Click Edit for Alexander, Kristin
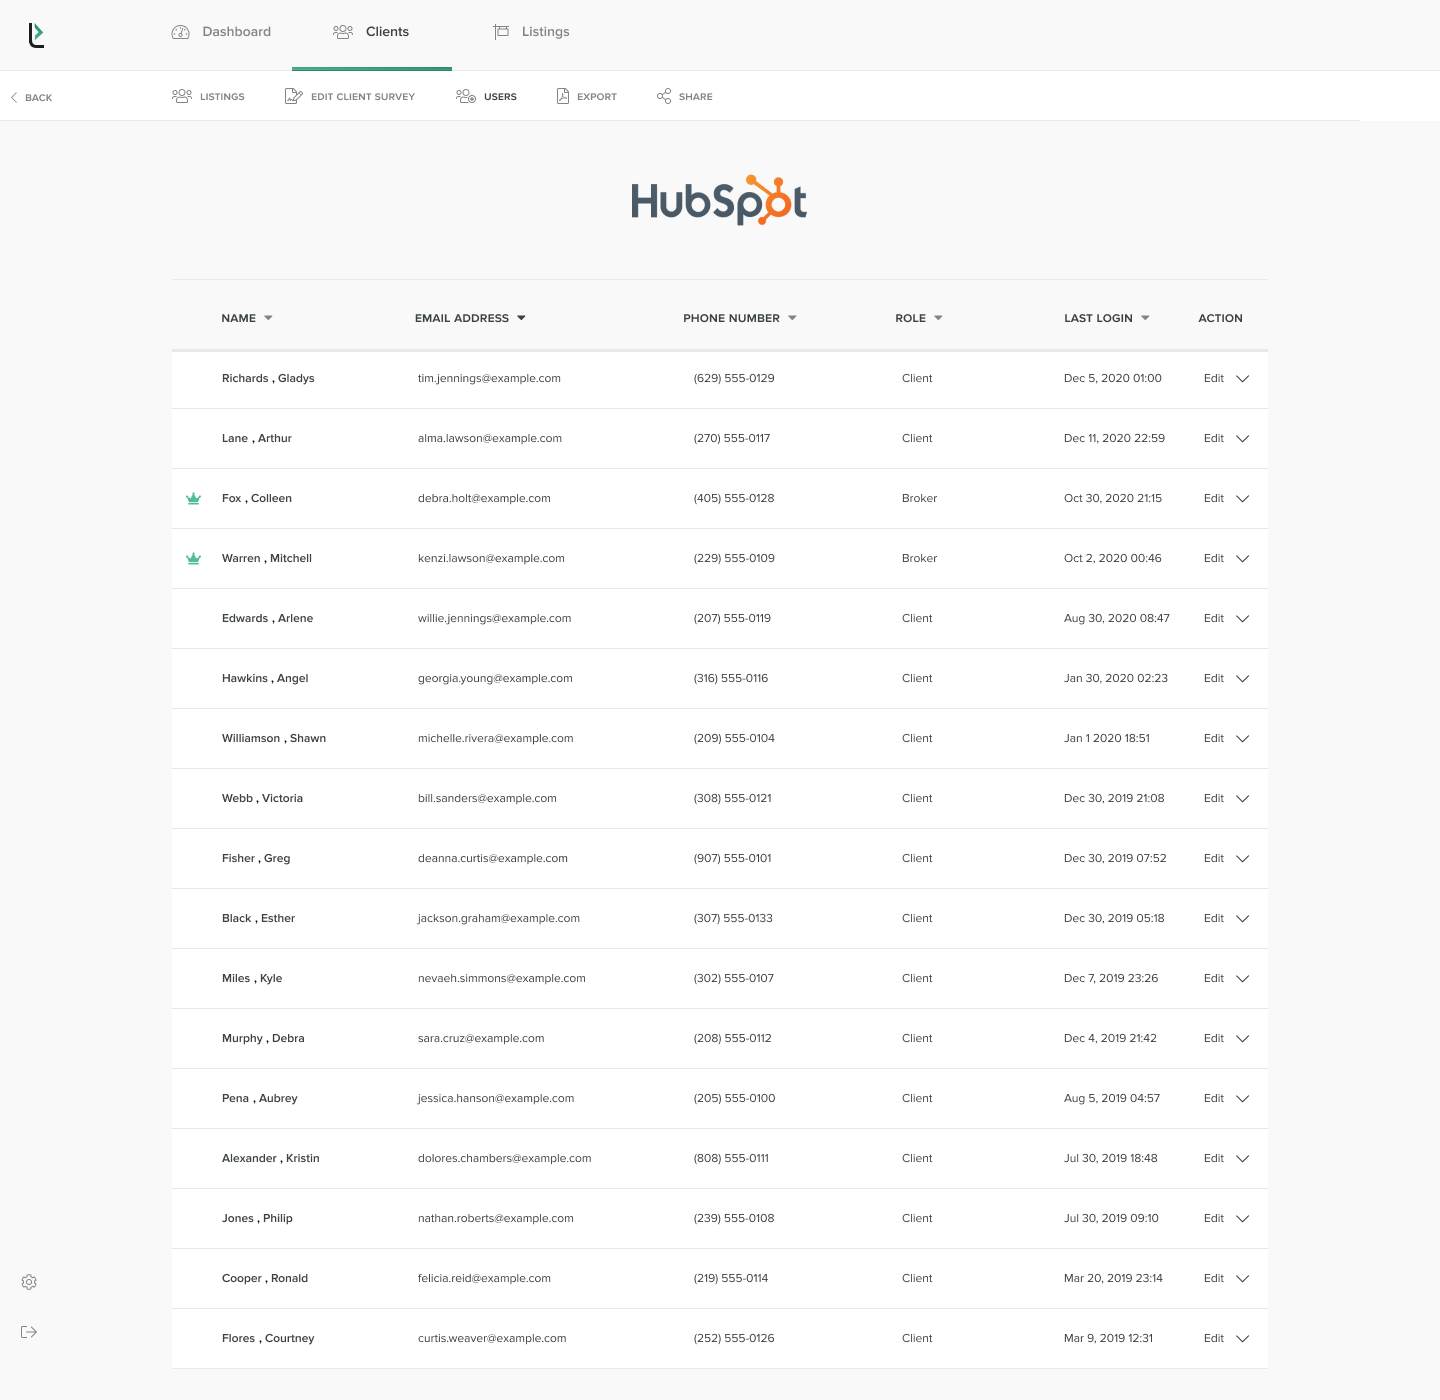This screenshot has height=1400, width=1440. click(x=1214, y=1158)
